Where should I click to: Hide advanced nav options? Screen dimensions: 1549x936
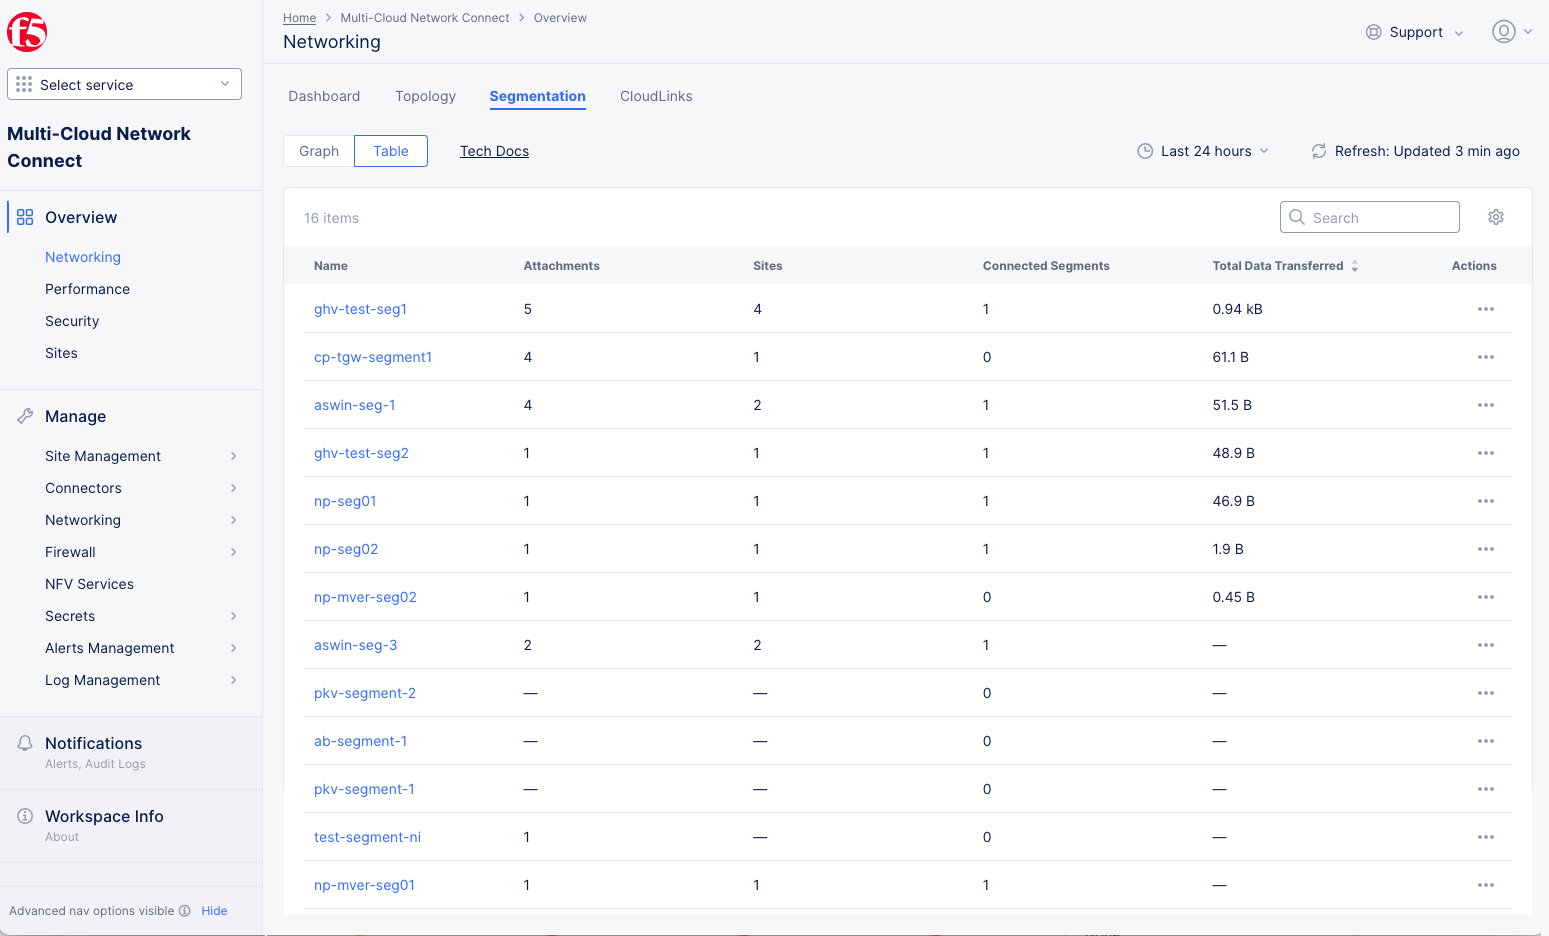(214, 911)
